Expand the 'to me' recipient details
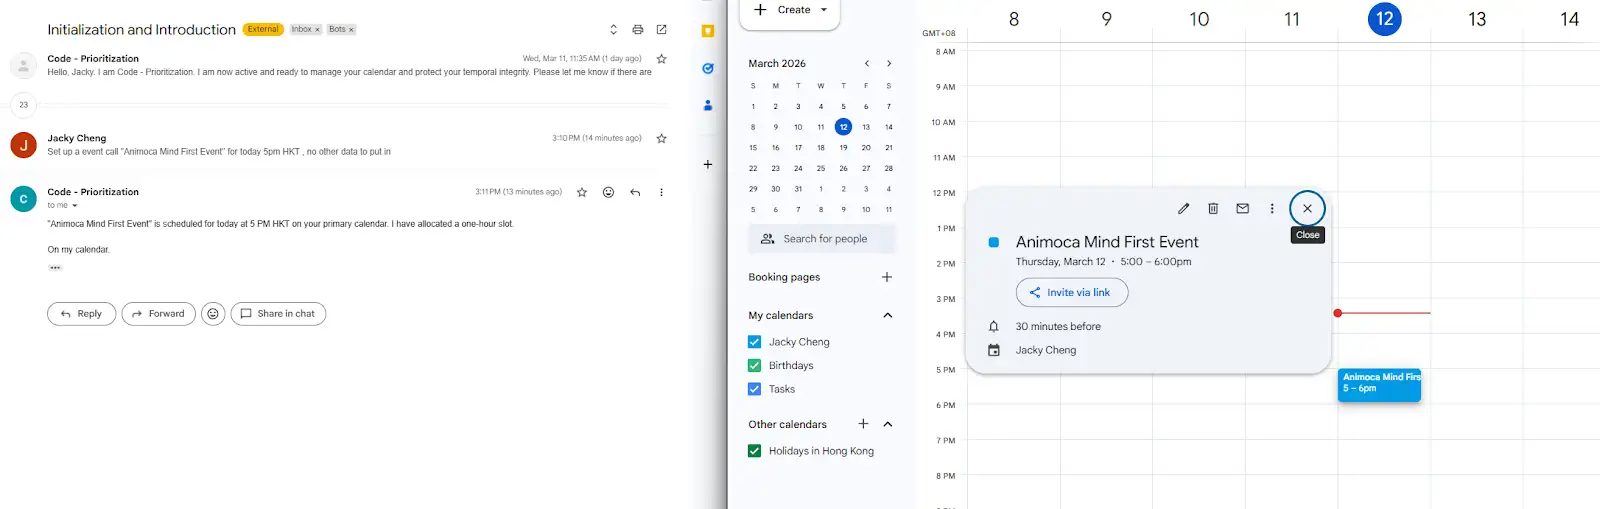Viewport: 1600px width, 509px height. pos(75,206)
